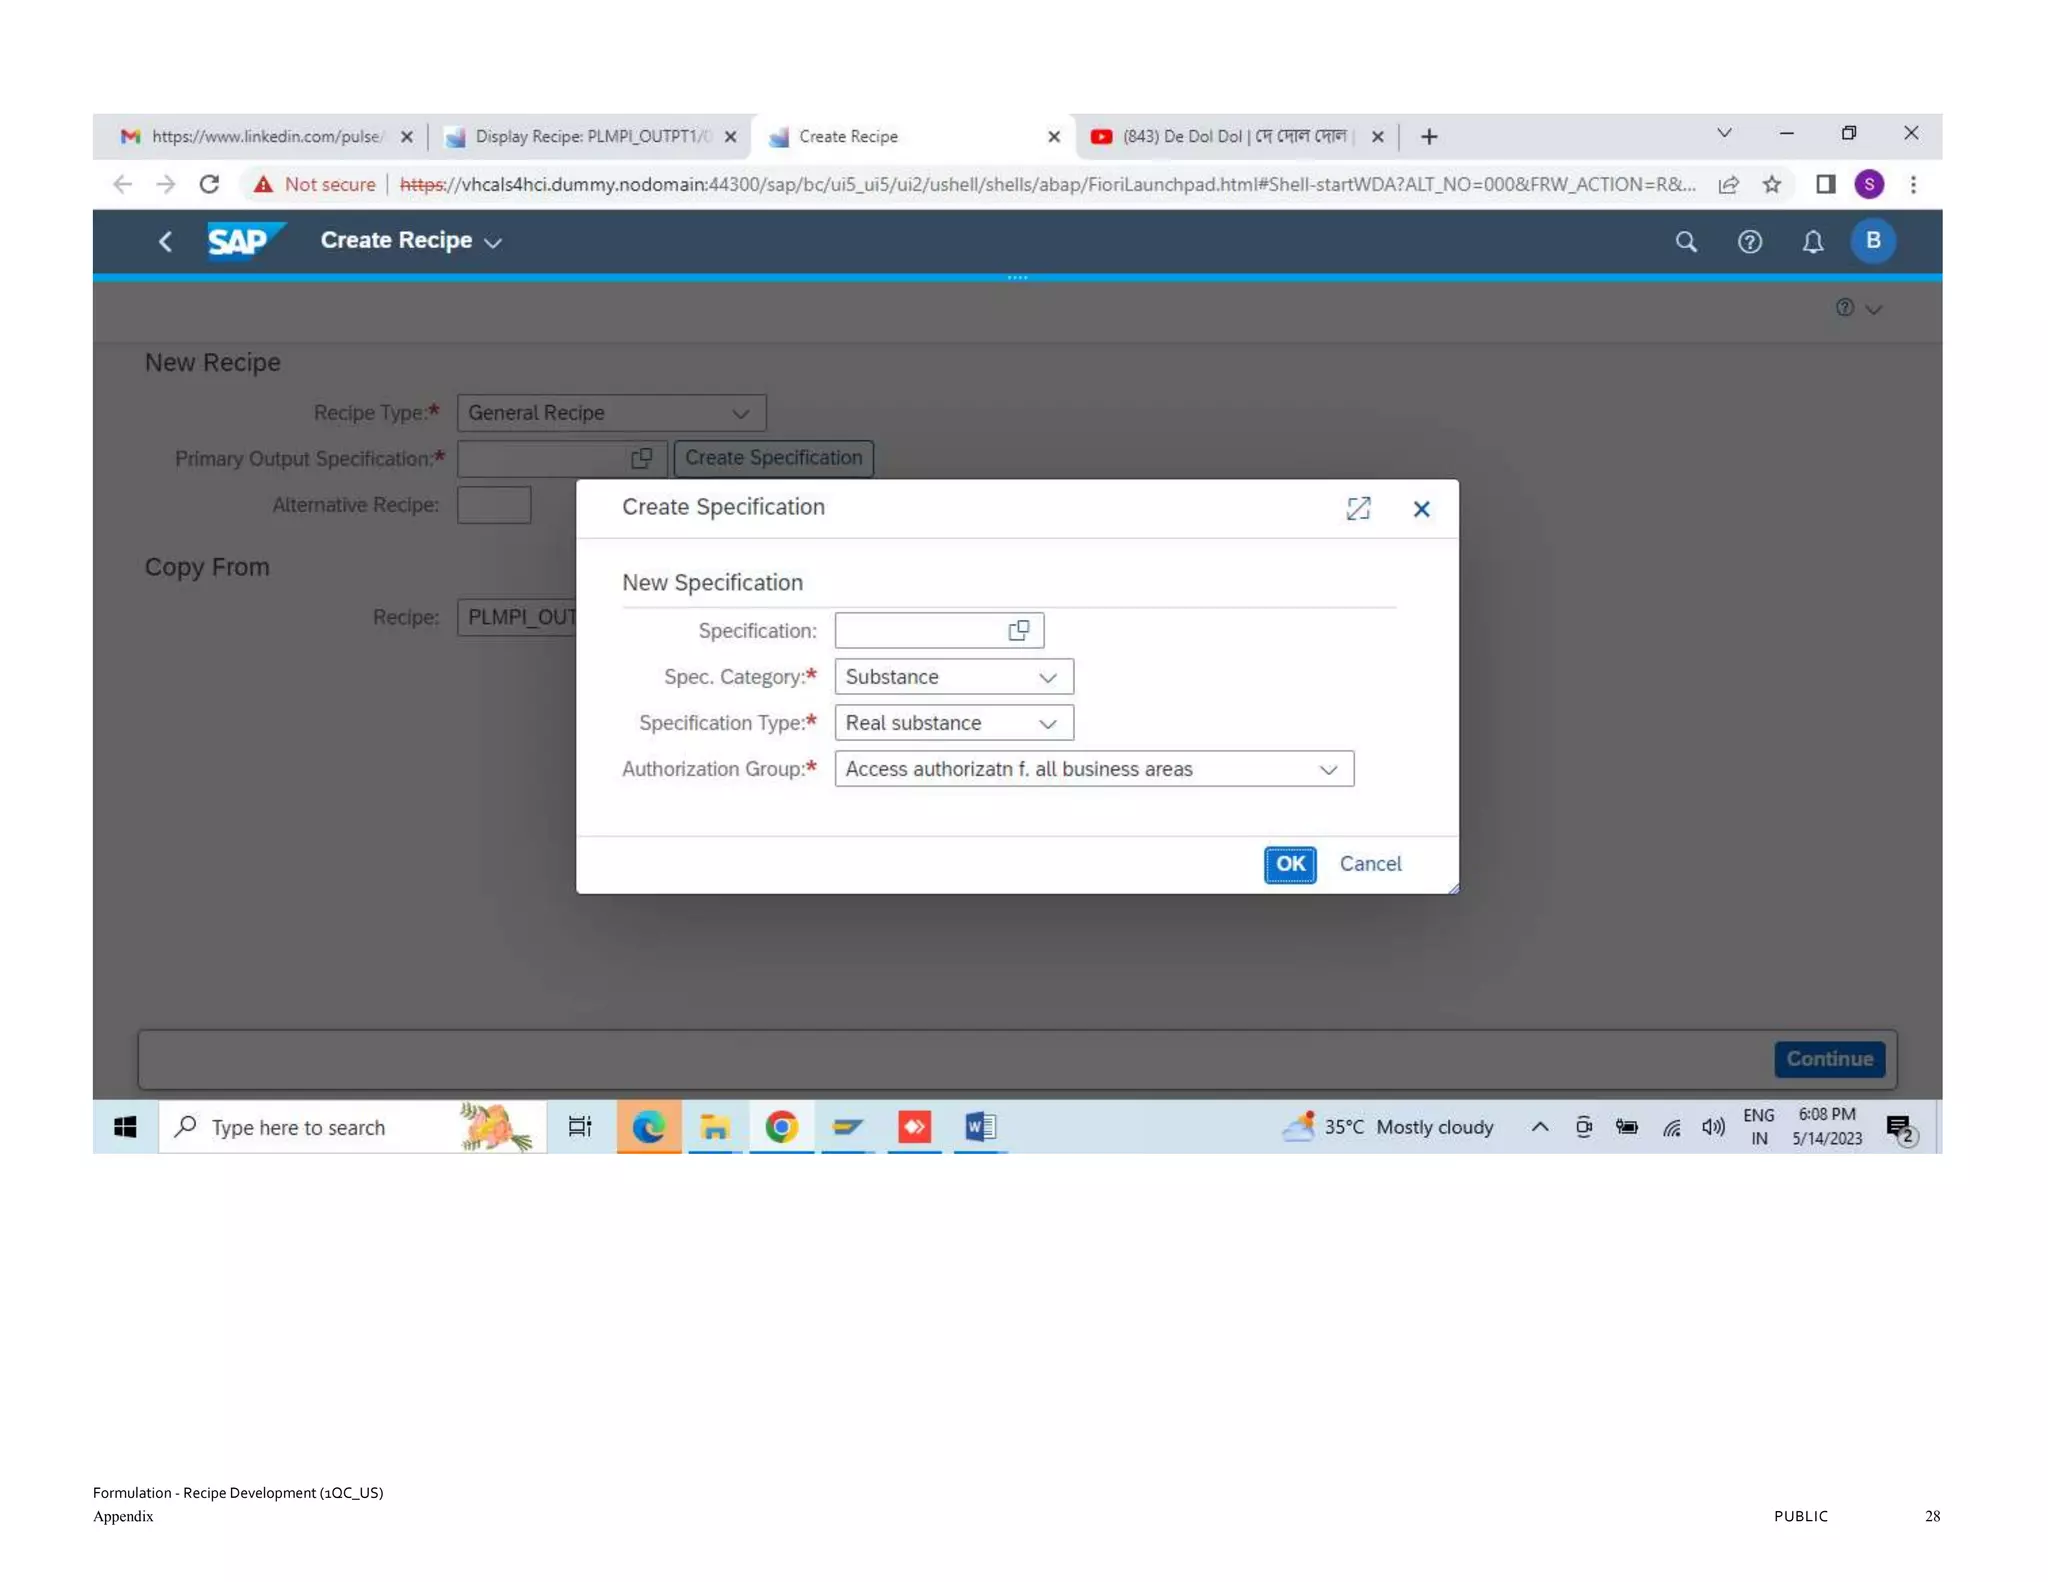Switch to the YouTube De Dol Dol tab
Viewport: 2048px width, 1582px height.
1232,136
